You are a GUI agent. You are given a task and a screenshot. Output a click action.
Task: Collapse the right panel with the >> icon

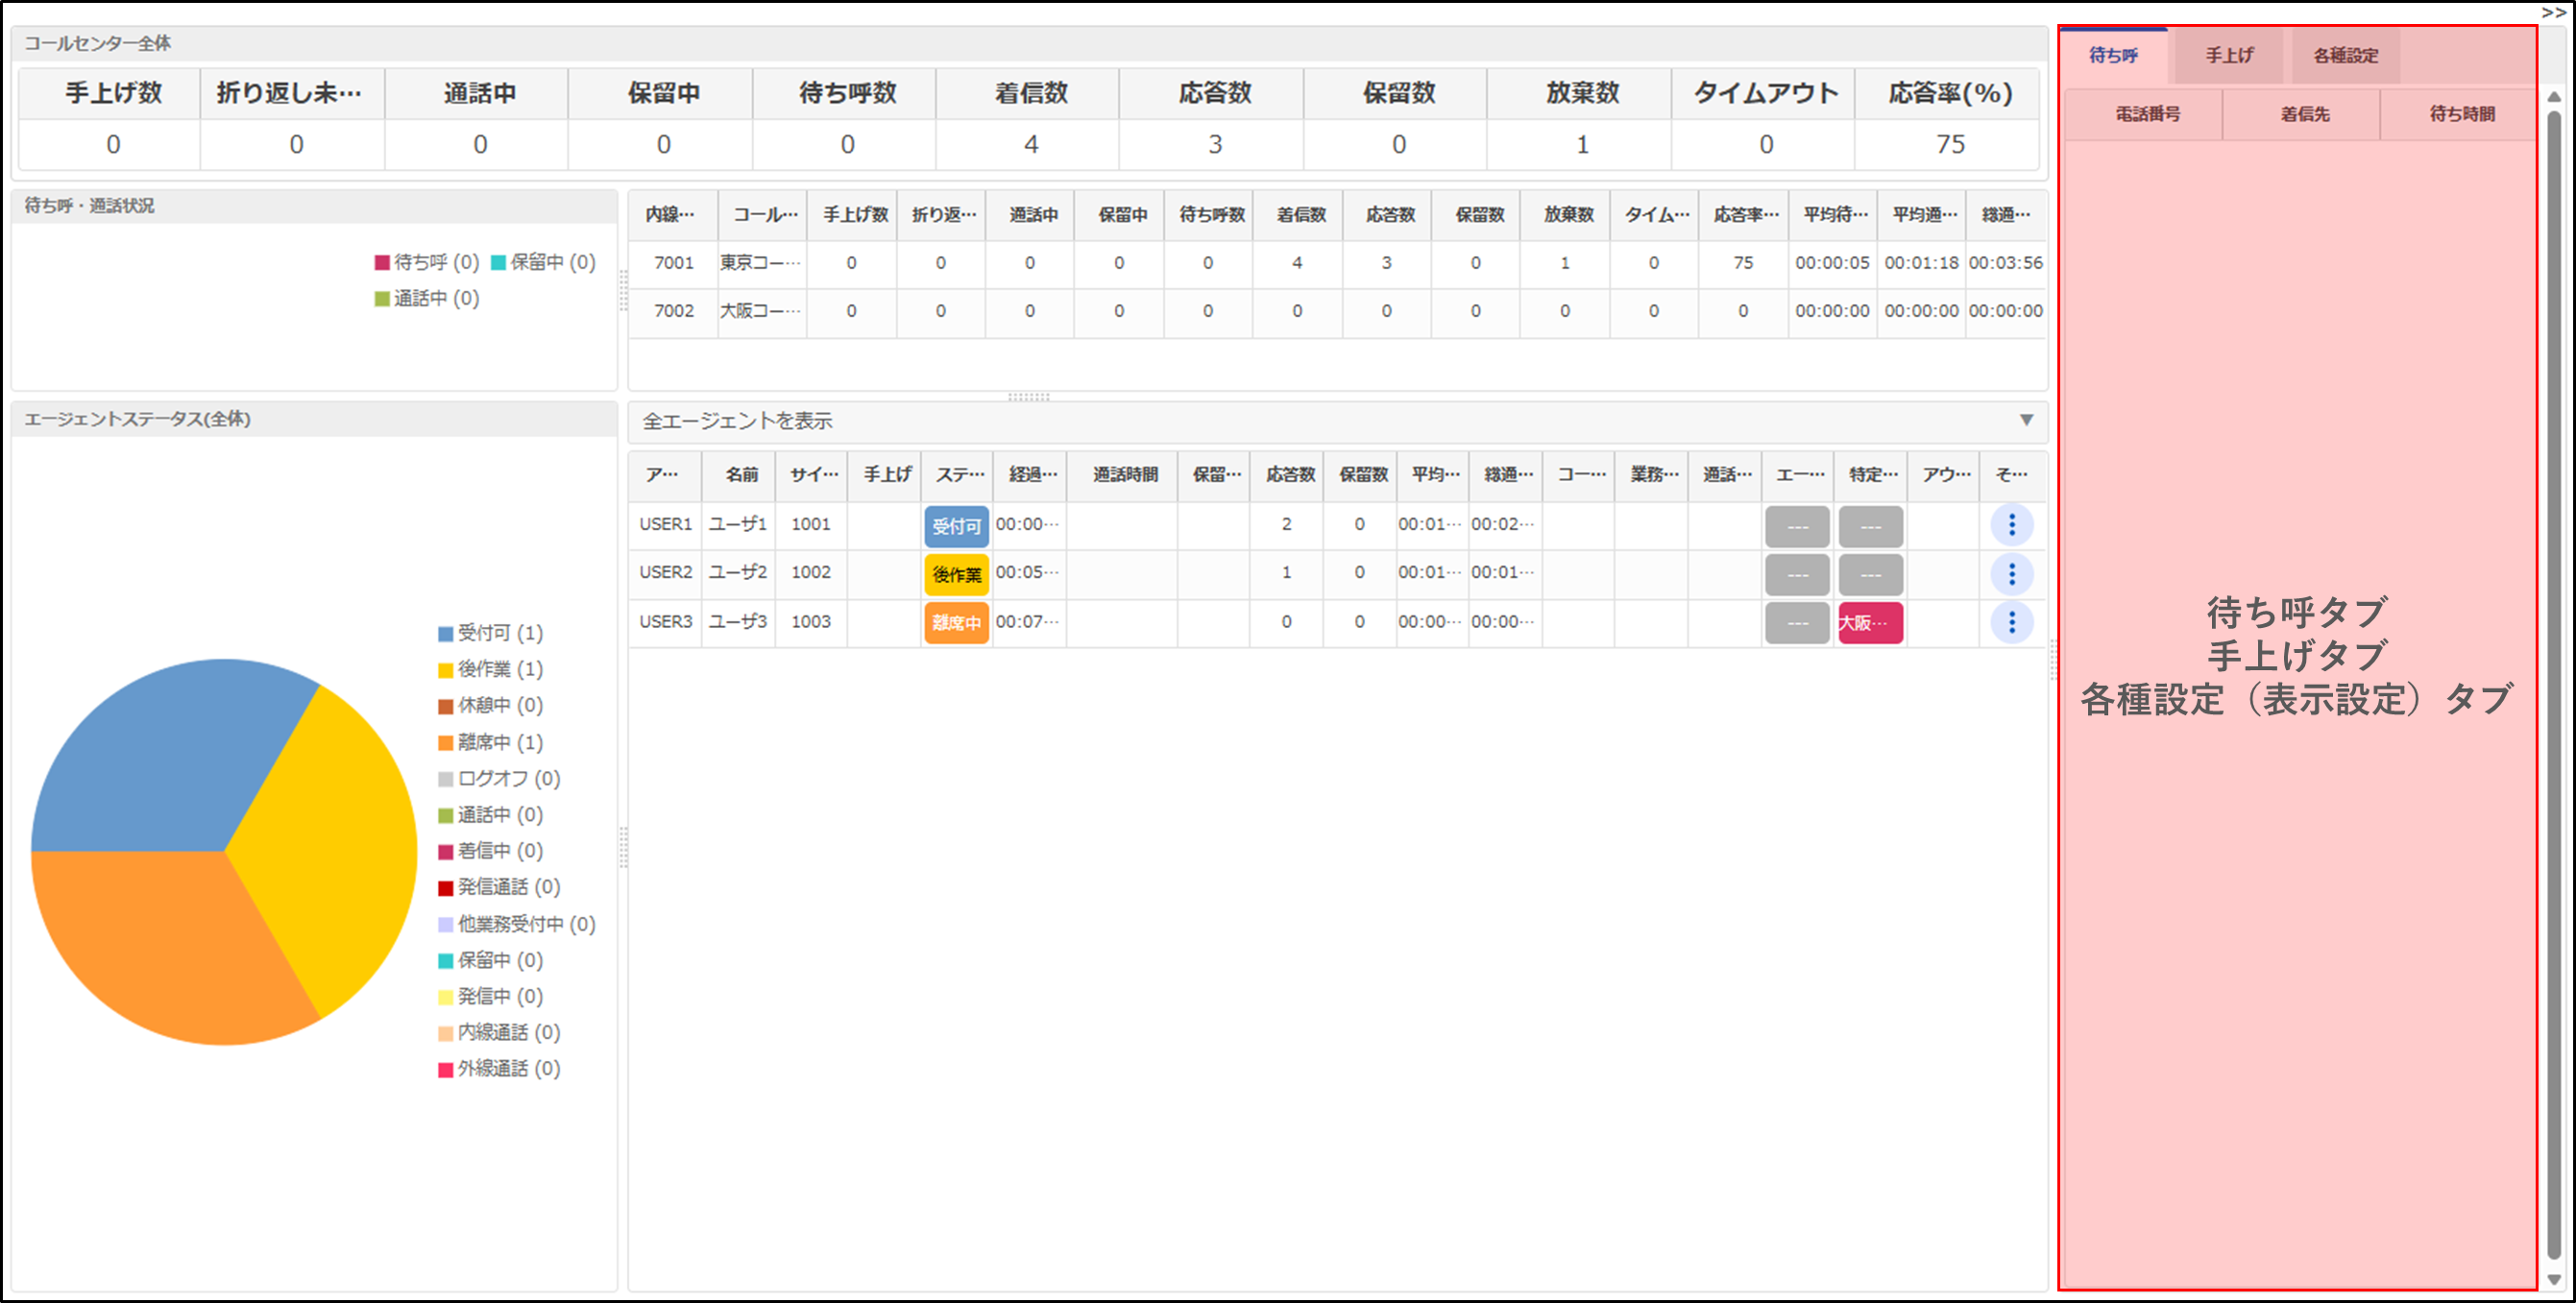(x=2553, y=12)
